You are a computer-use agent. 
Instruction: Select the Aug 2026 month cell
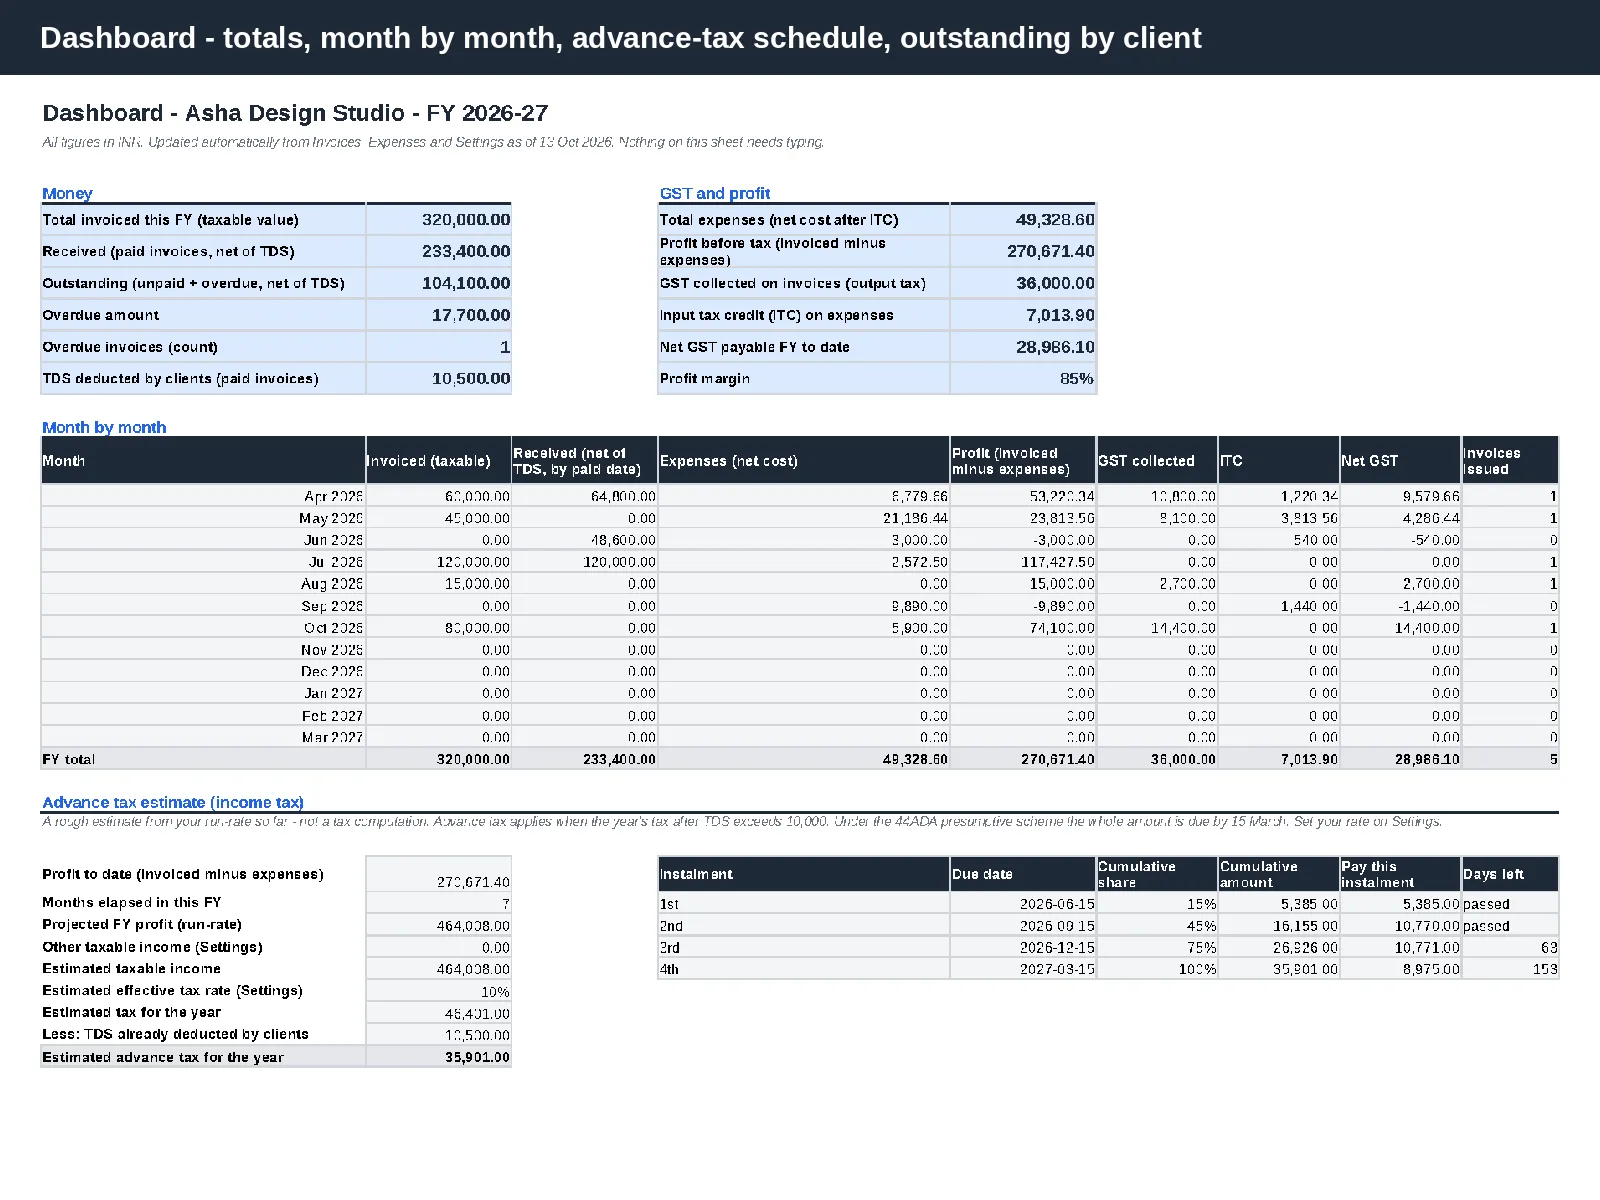tap(203, 584)
